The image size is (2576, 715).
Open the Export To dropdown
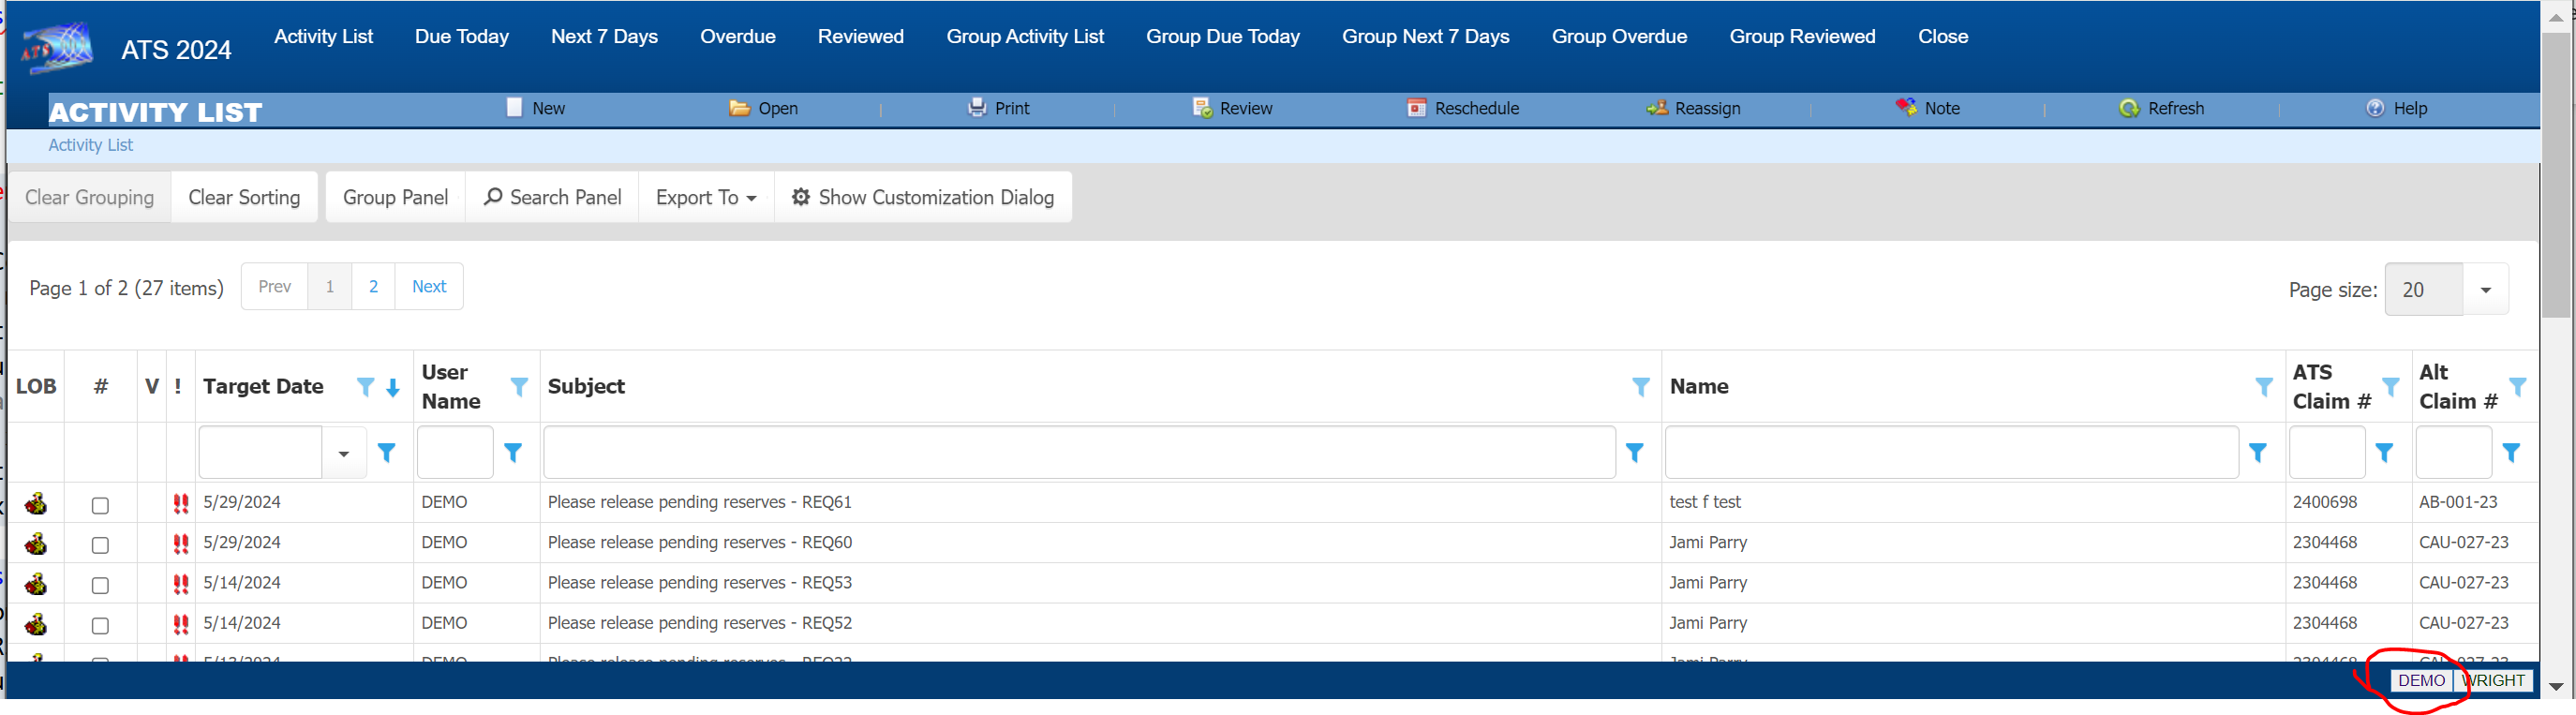[705, 197]
